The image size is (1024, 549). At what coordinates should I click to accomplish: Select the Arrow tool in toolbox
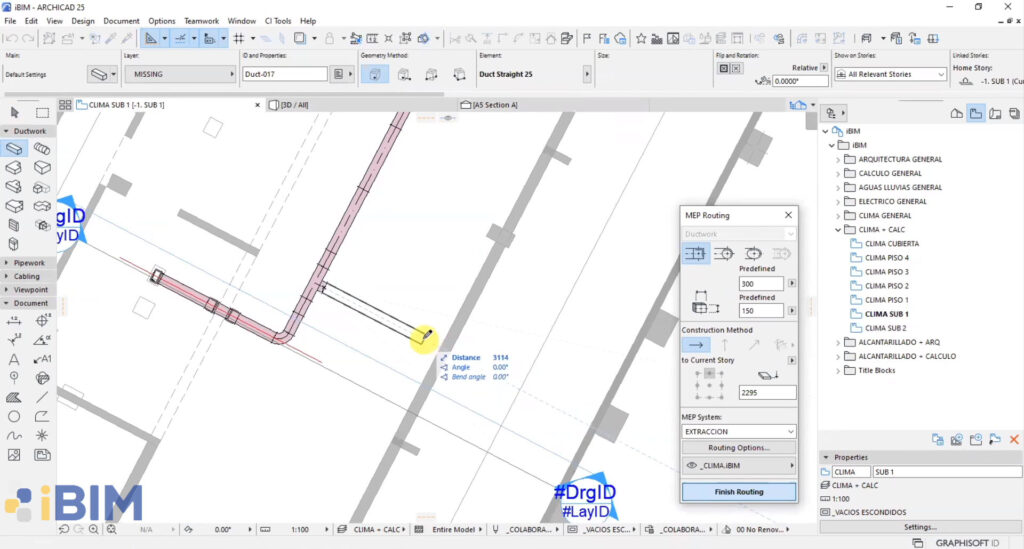pyautogui.click(x=14, y=113)
